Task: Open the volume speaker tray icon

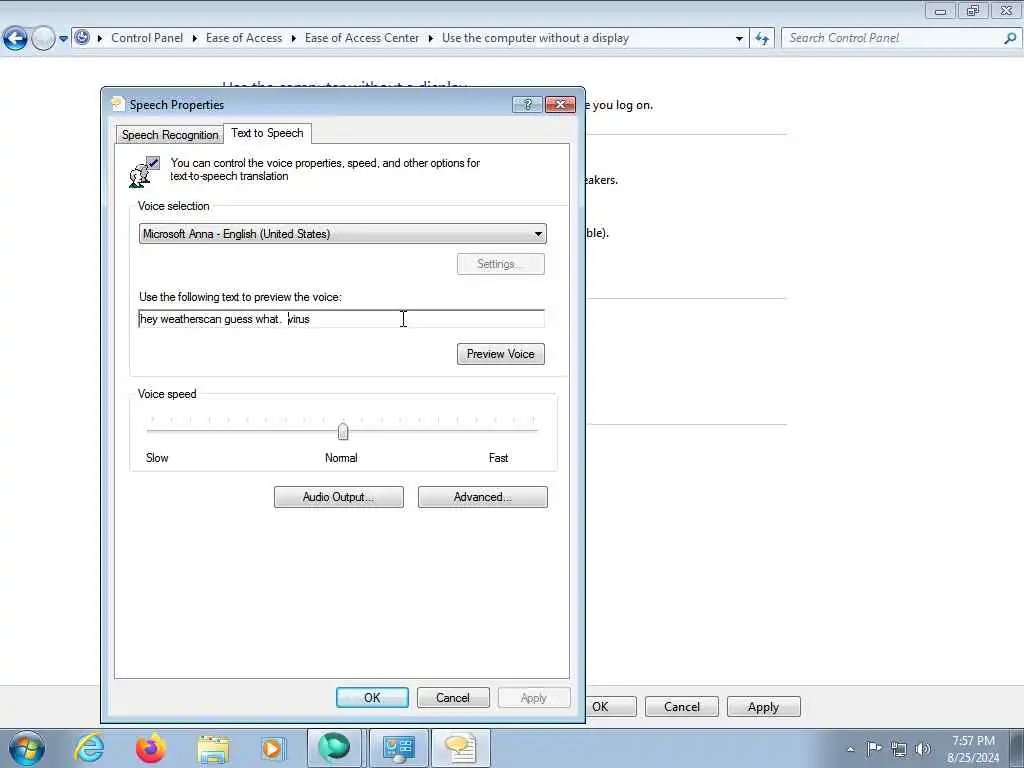Action: pos(923,749)
